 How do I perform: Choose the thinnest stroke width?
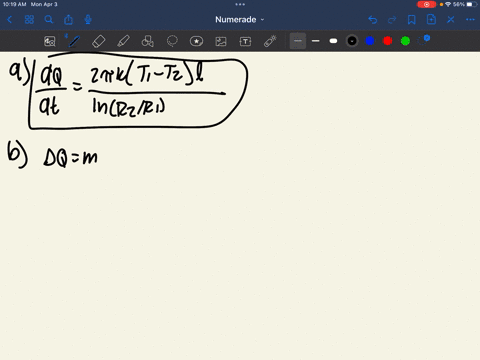[x=298, y=41]
